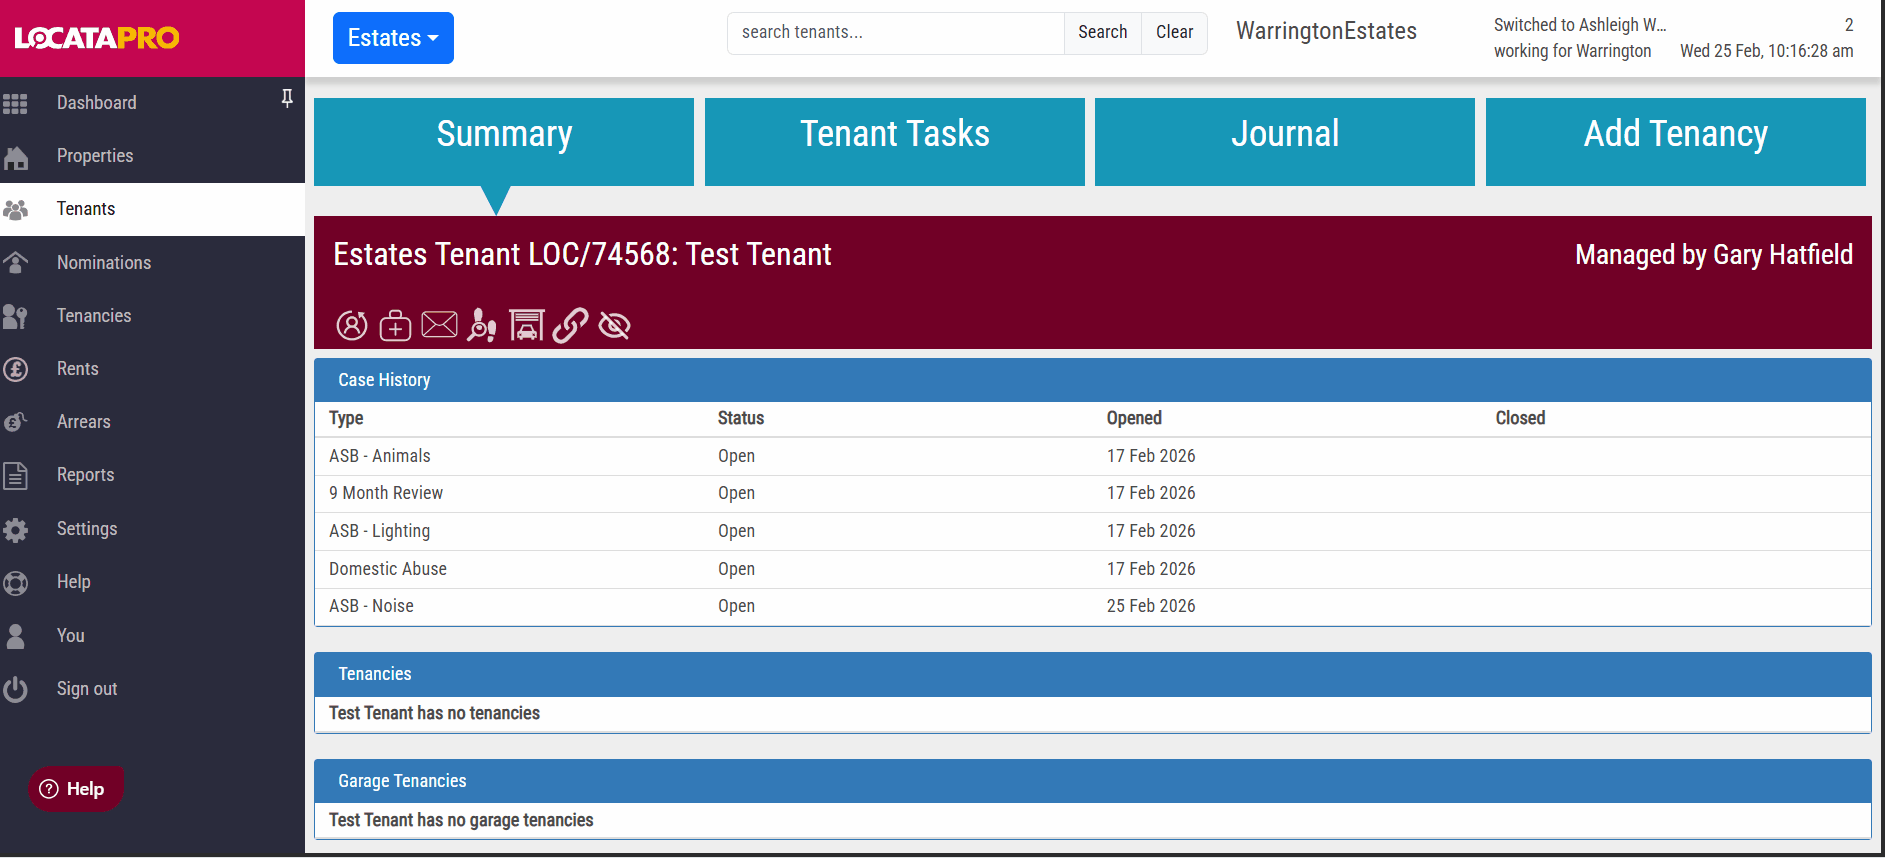Click the Arrears sidebar icon
This screenshot has height=858, width=1885.
(15, 422)
